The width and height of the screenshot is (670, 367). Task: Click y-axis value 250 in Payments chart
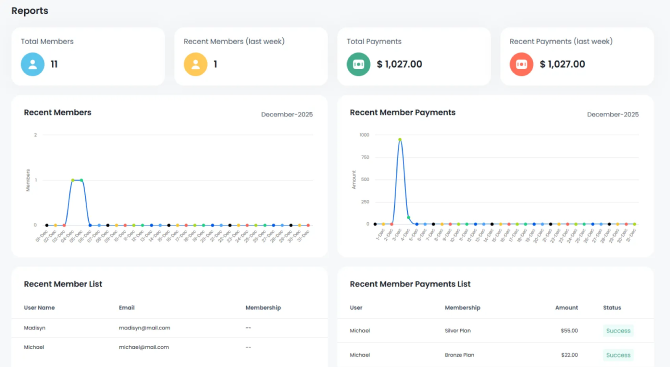(x=365, y=202)
